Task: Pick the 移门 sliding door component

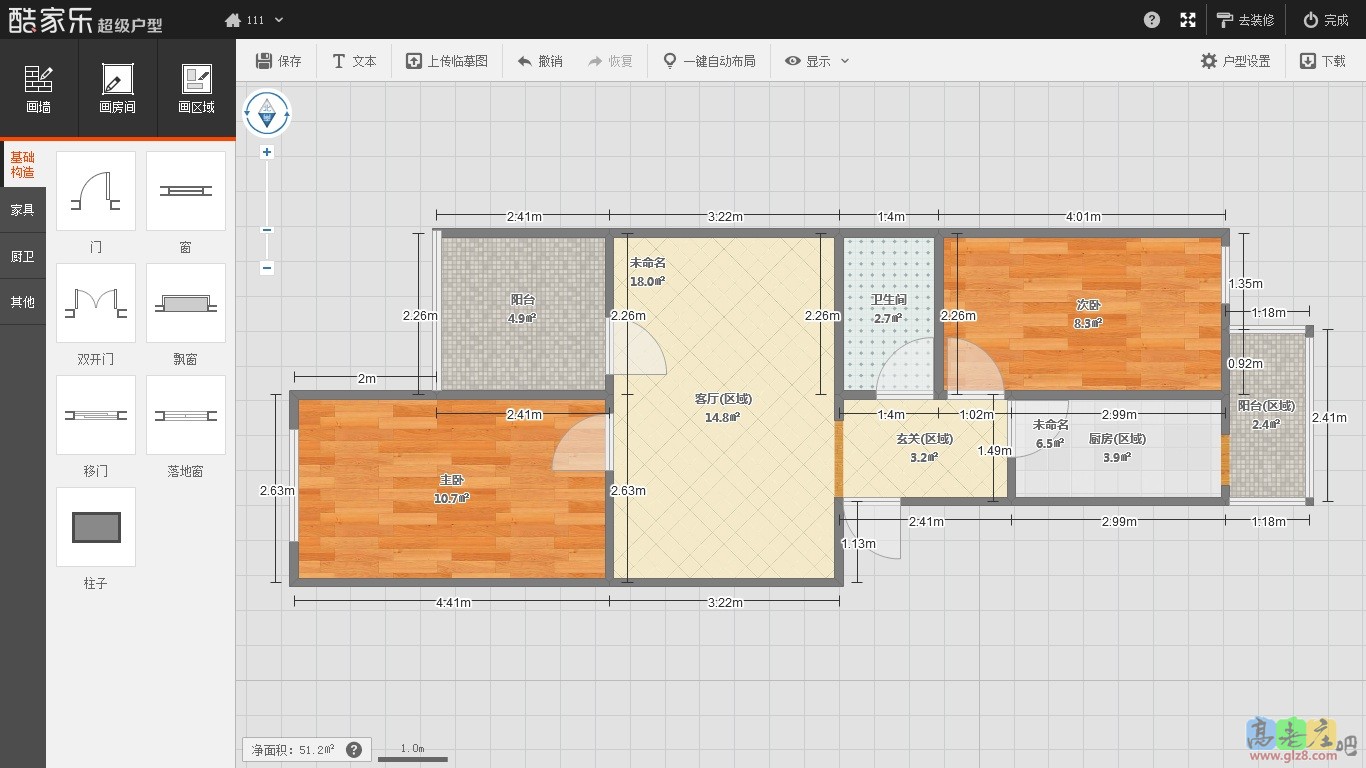Action: [96, 415]
